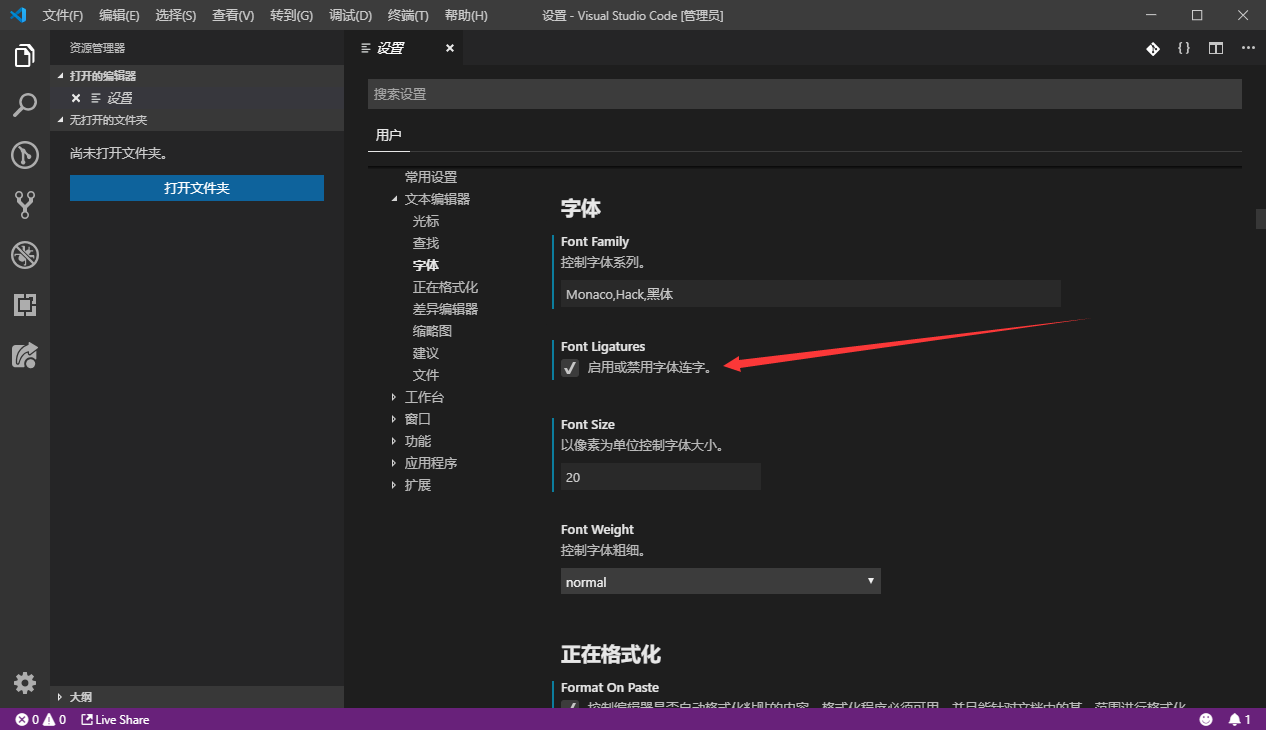Collapse the 打开的编辑器 panel header

[x=197, y=76]
